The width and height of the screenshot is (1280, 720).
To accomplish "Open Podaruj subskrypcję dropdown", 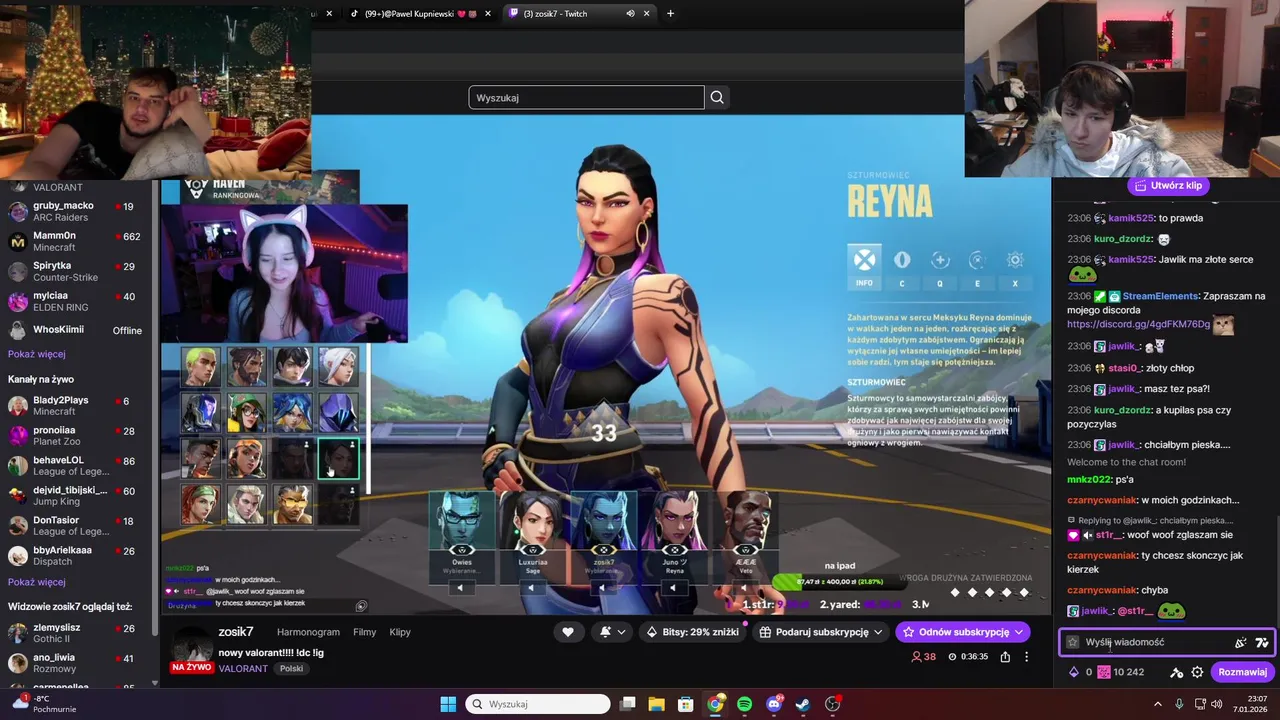I will 821,632.
